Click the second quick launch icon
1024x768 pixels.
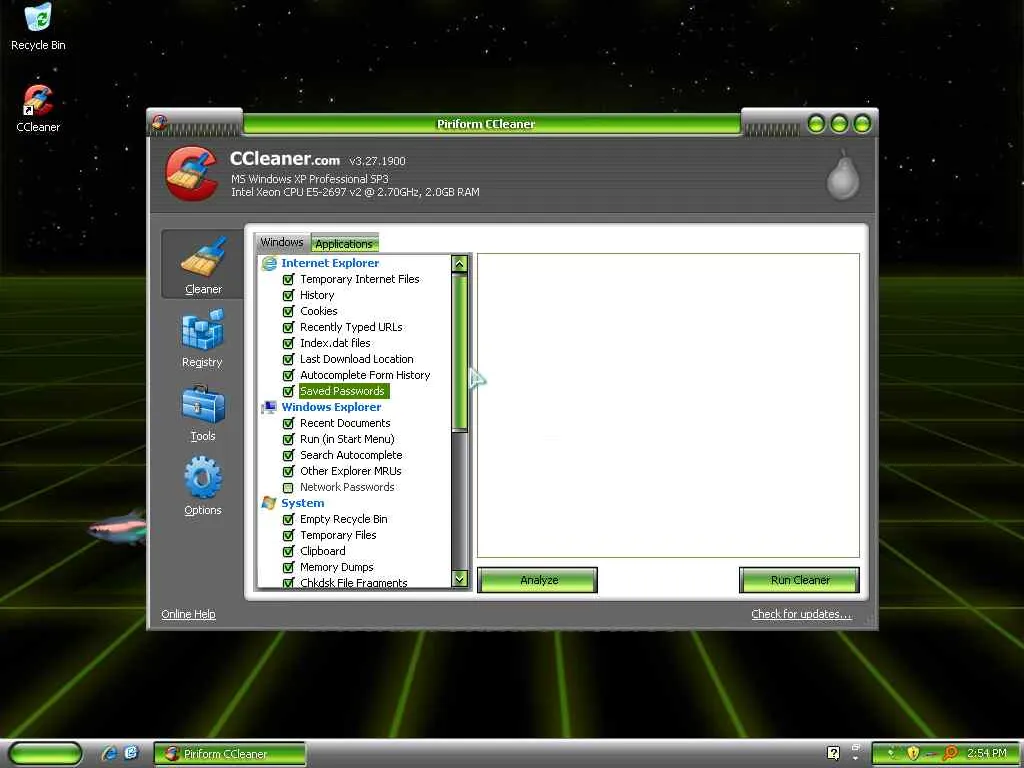(131, 753)
